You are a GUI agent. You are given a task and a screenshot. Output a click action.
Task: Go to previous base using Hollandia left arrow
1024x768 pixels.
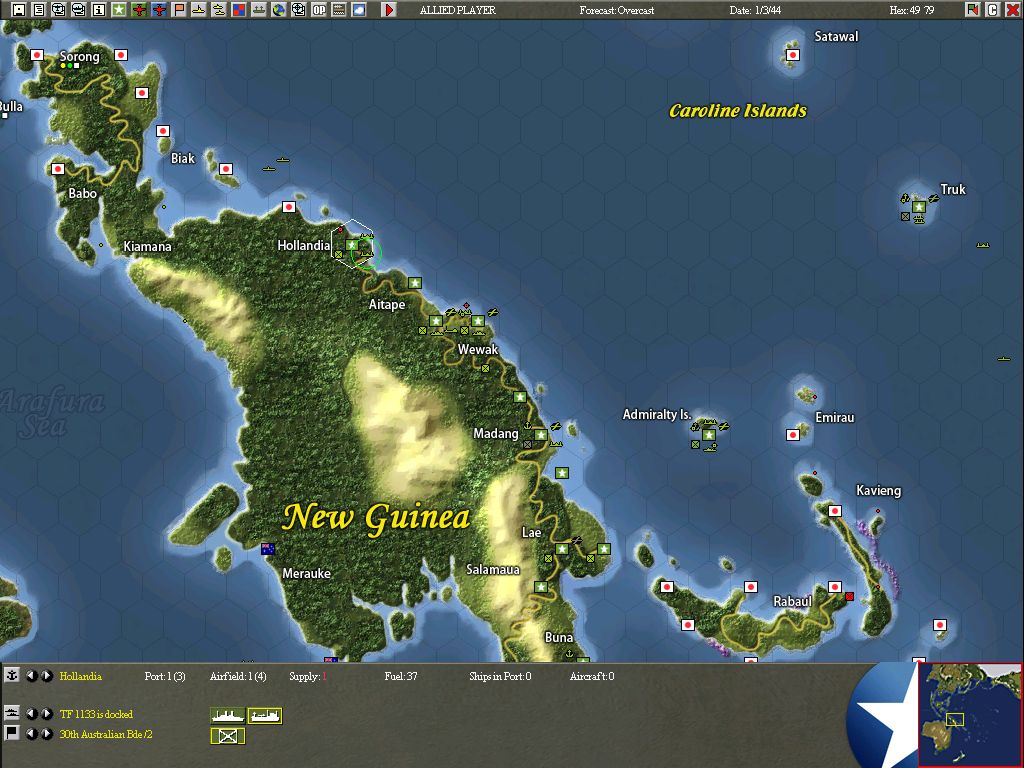[31, 676]
